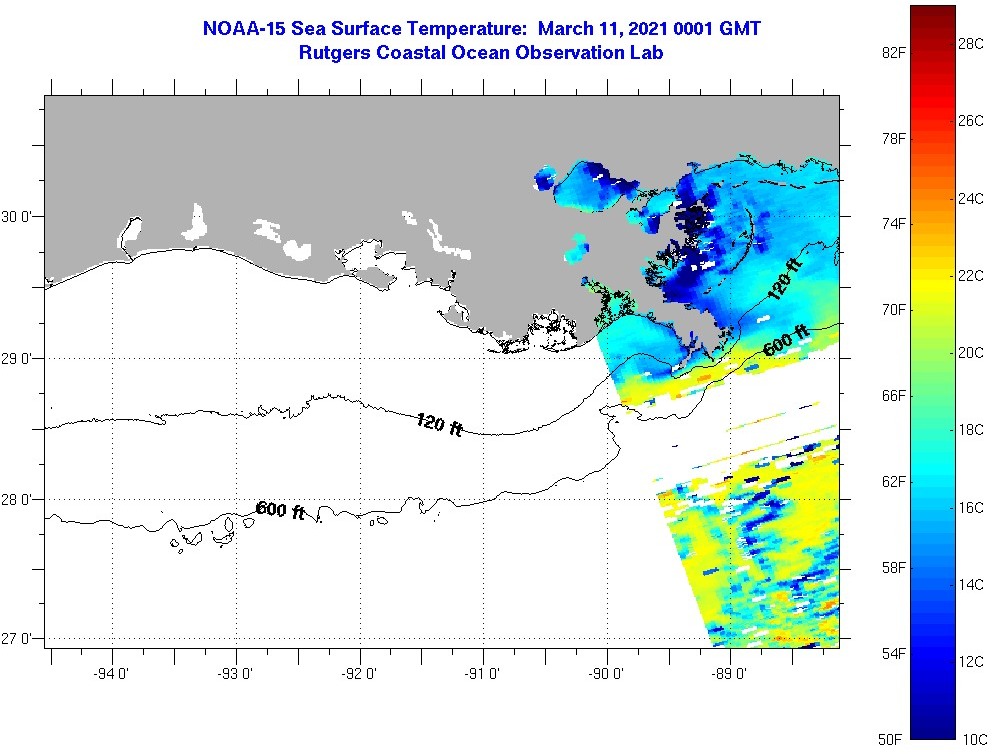Image resolution: width=992 pixels, height=754 pixels.
Task: Click the Rutgers Coastal Ocean Observation Lab subtitle
Action: 481,52
